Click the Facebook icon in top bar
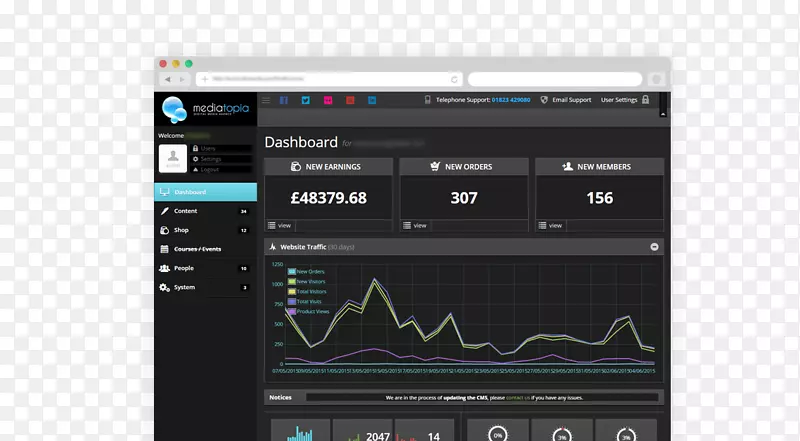The image size is (800, 441). (x=283, y=100)
